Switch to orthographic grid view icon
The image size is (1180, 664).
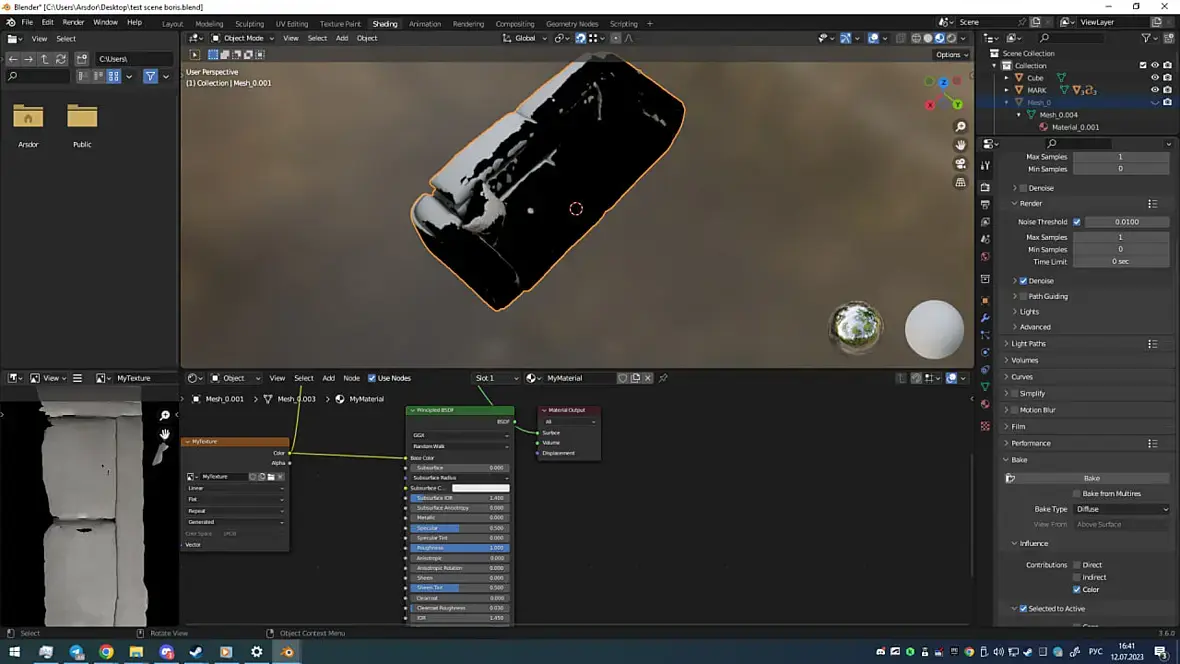tap(961, 183)
